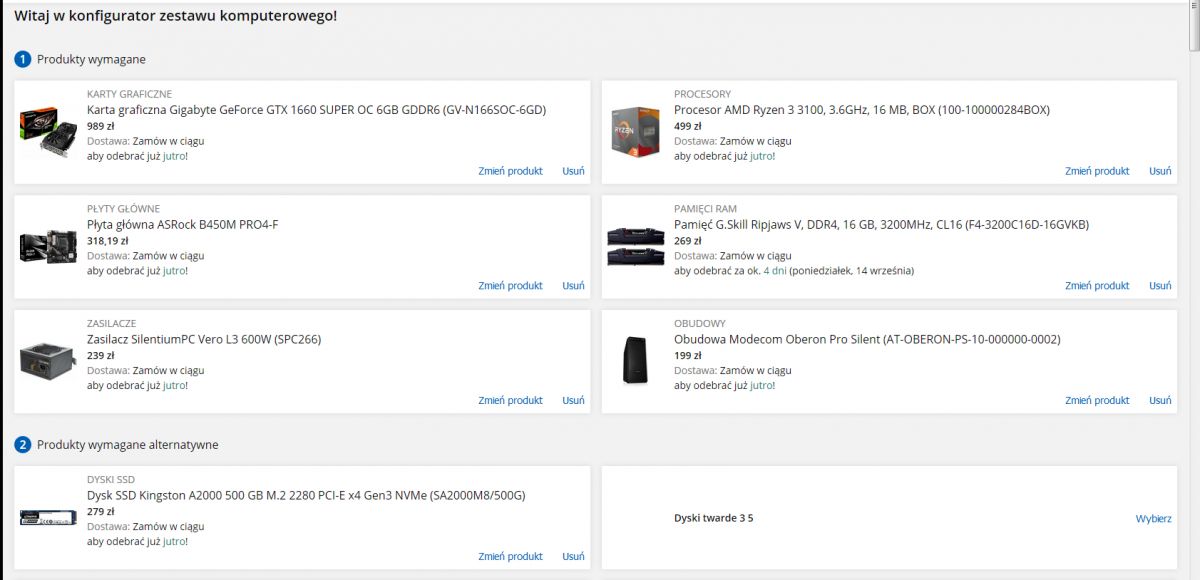Open Obudowa Modecom Oberon Pro Silent title
This screenshot has width=1200, height=580.
(867, 340)
